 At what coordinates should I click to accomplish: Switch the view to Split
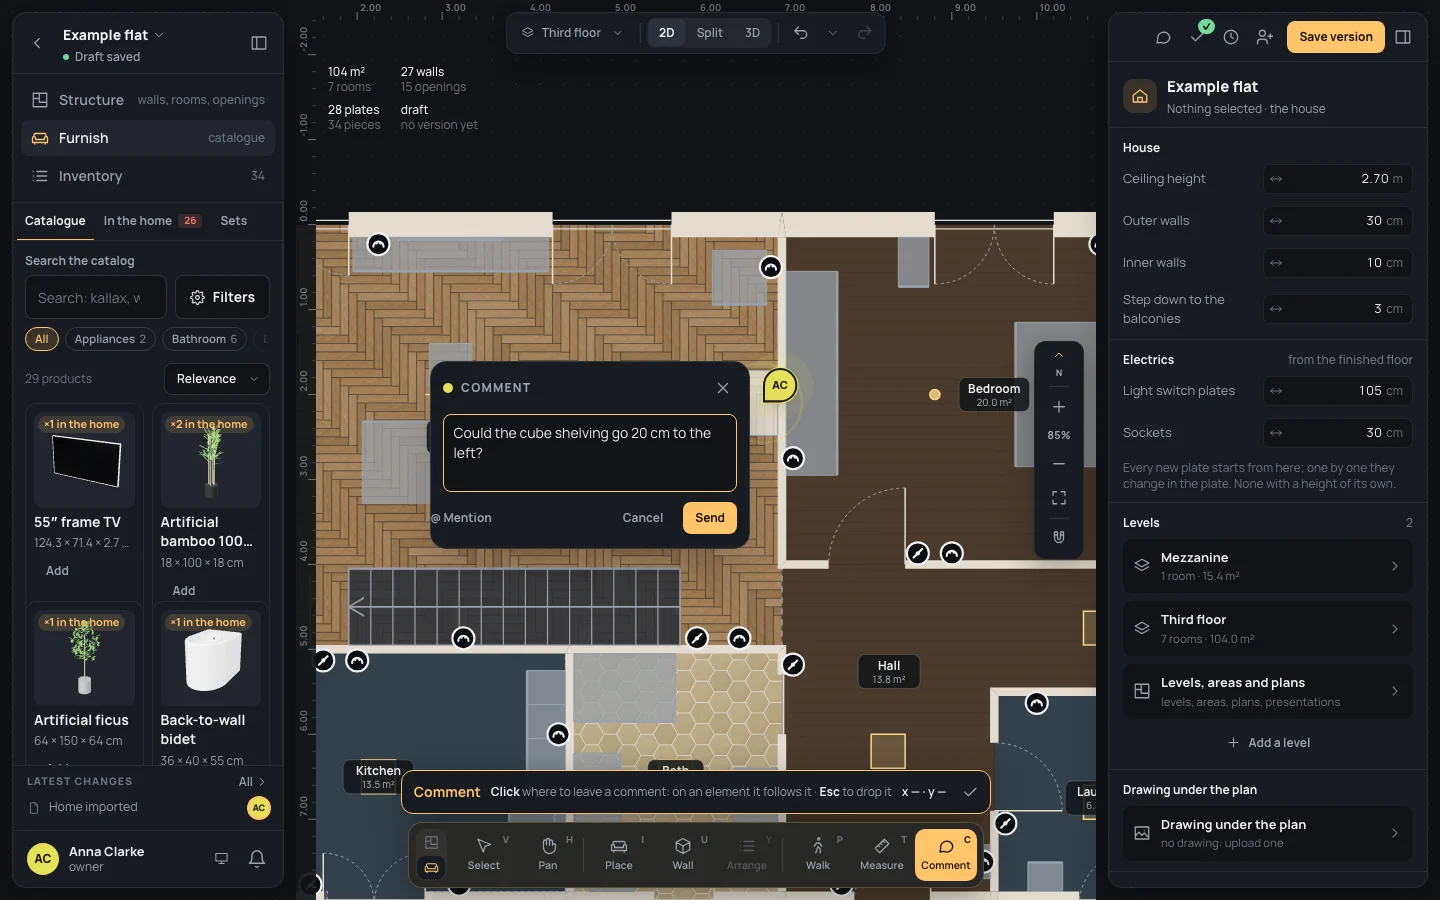point(709,33)
